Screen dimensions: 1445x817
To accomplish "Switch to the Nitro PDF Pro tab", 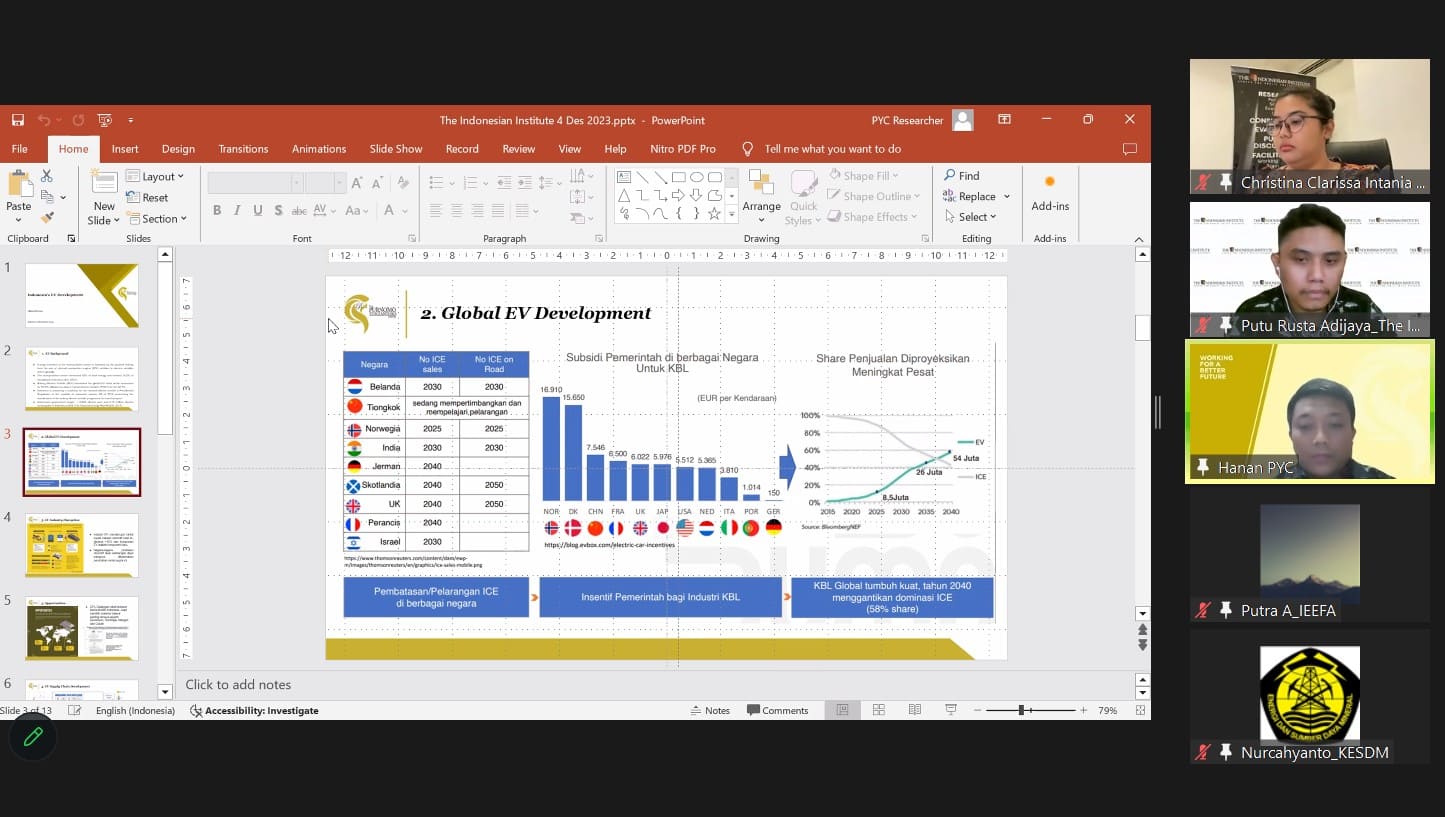I will point(682,149).
